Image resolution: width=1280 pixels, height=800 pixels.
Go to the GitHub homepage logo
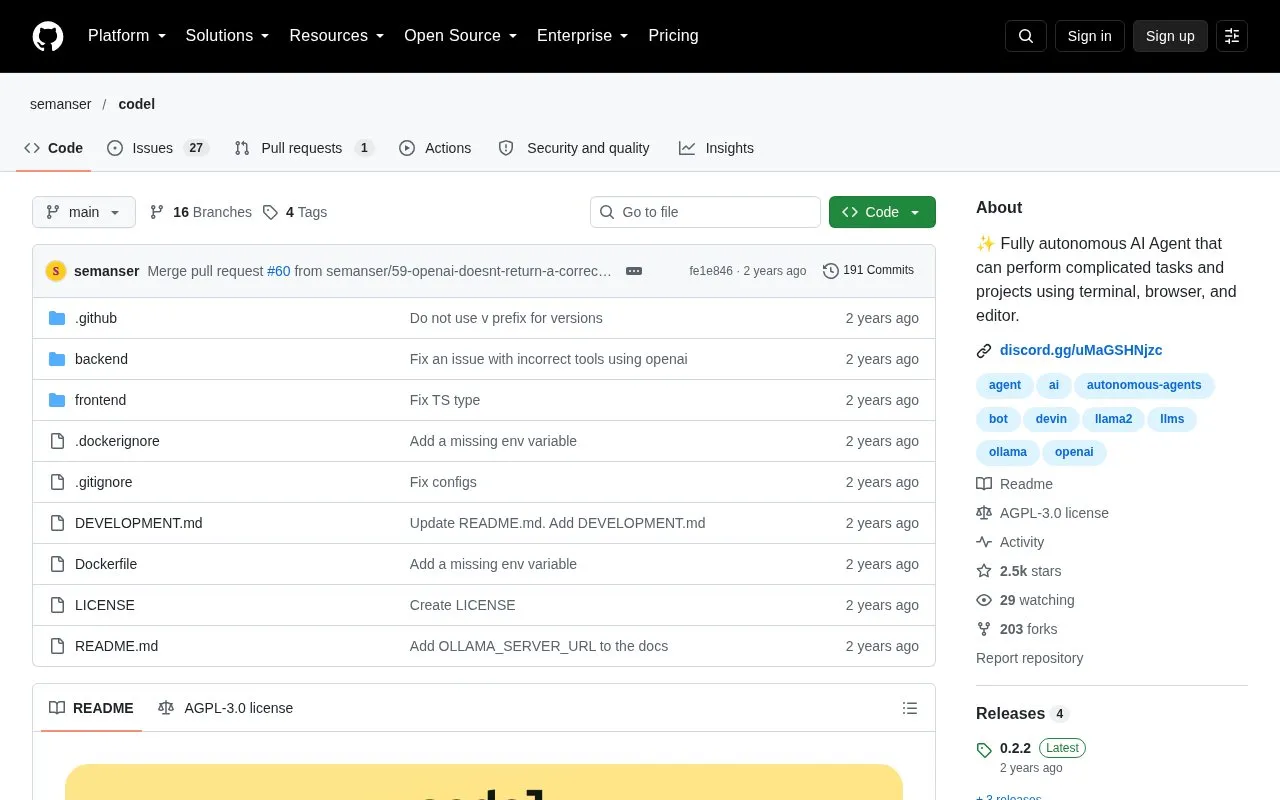coord(48,36)
